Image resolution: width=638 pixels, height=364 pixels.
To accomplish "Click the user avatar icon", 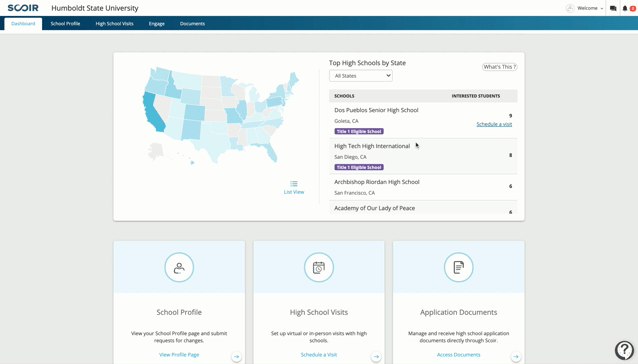I will tap(570, 8).
